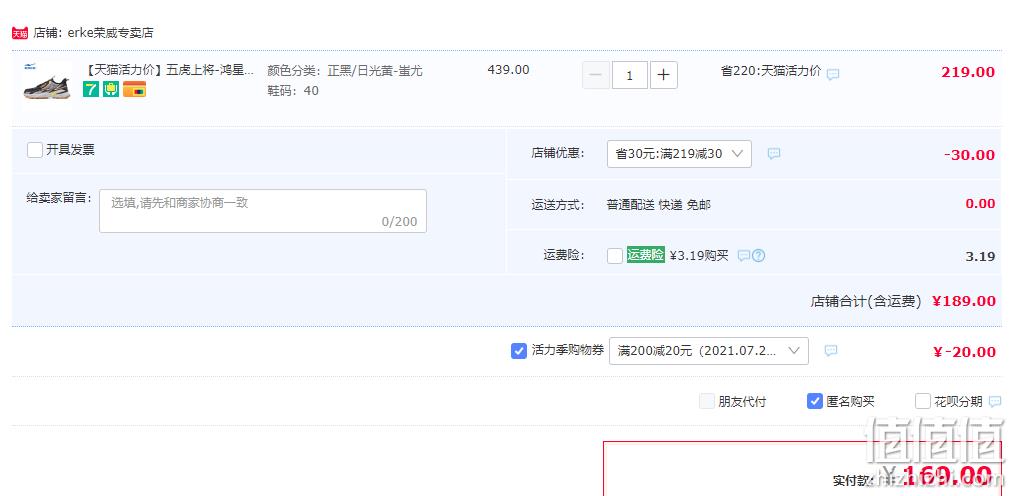1014x496 pixels.
Task: Tick the 朋友代付 checkbox
Action: coord(706,402)
